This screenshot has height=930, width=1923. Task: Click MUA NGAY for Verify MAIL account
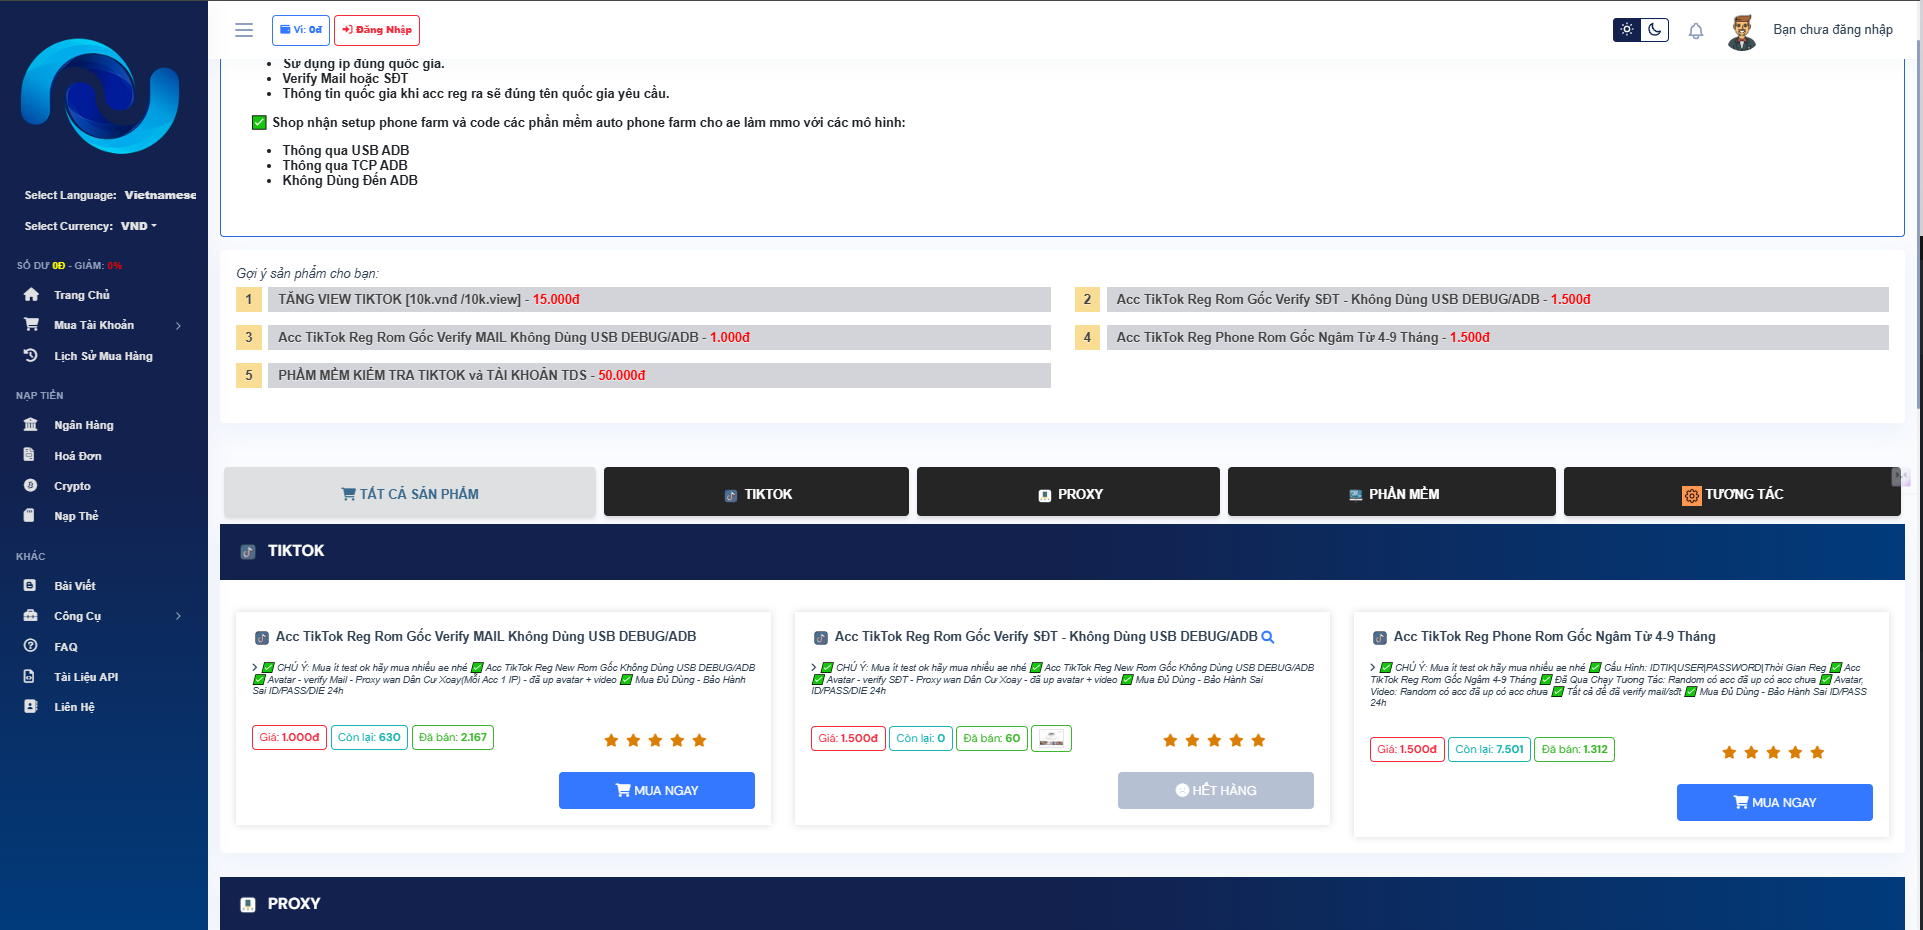pos(657,790)
